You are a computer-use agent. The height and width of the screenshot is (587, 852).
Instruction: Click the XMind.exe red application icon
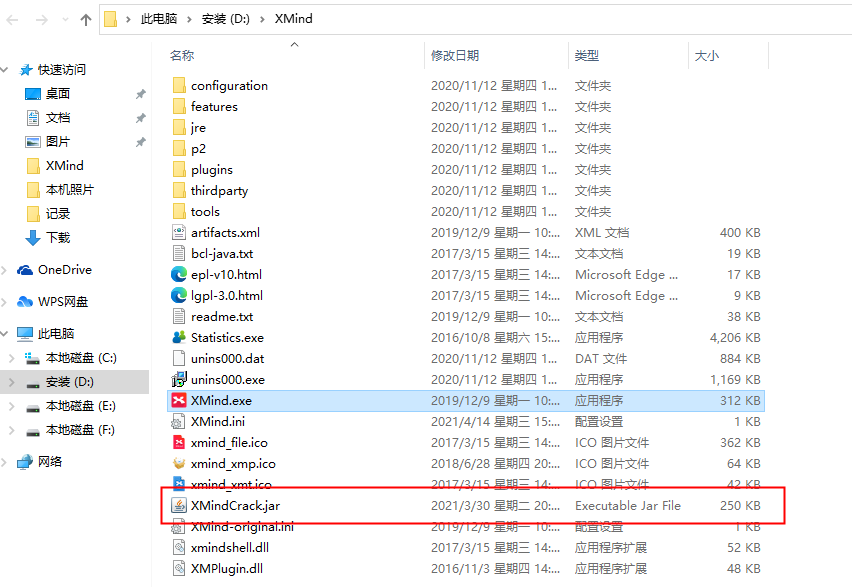click(x=179, y=401)
